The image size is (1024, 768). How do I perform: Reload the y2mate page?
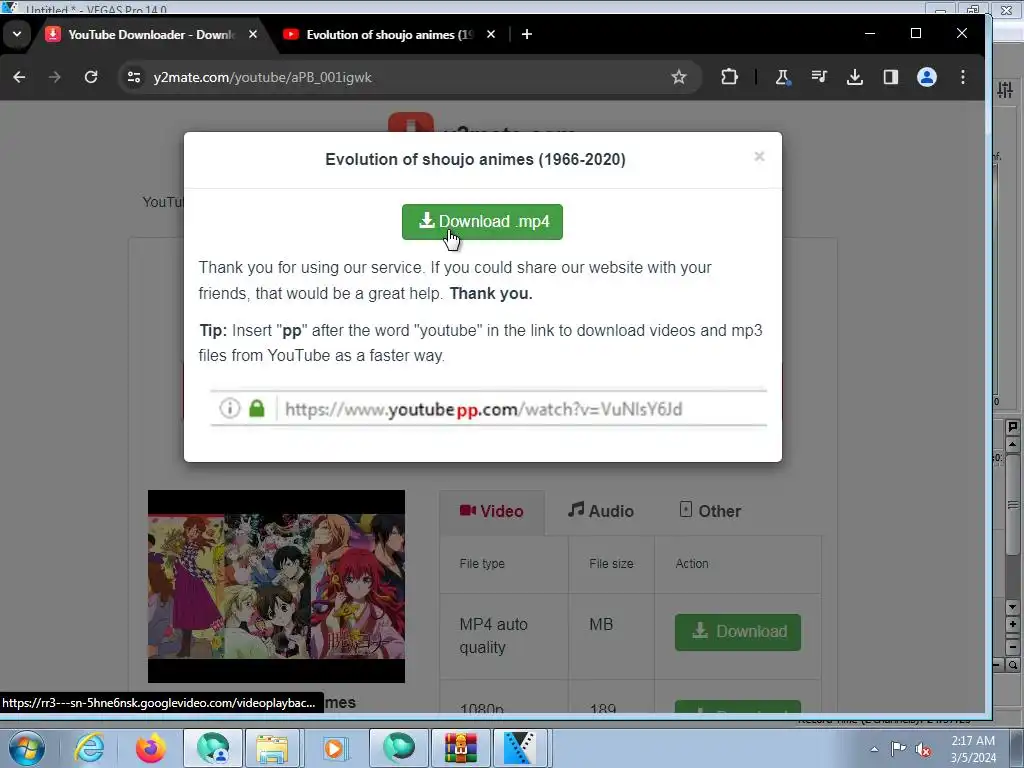coord(91,77)
